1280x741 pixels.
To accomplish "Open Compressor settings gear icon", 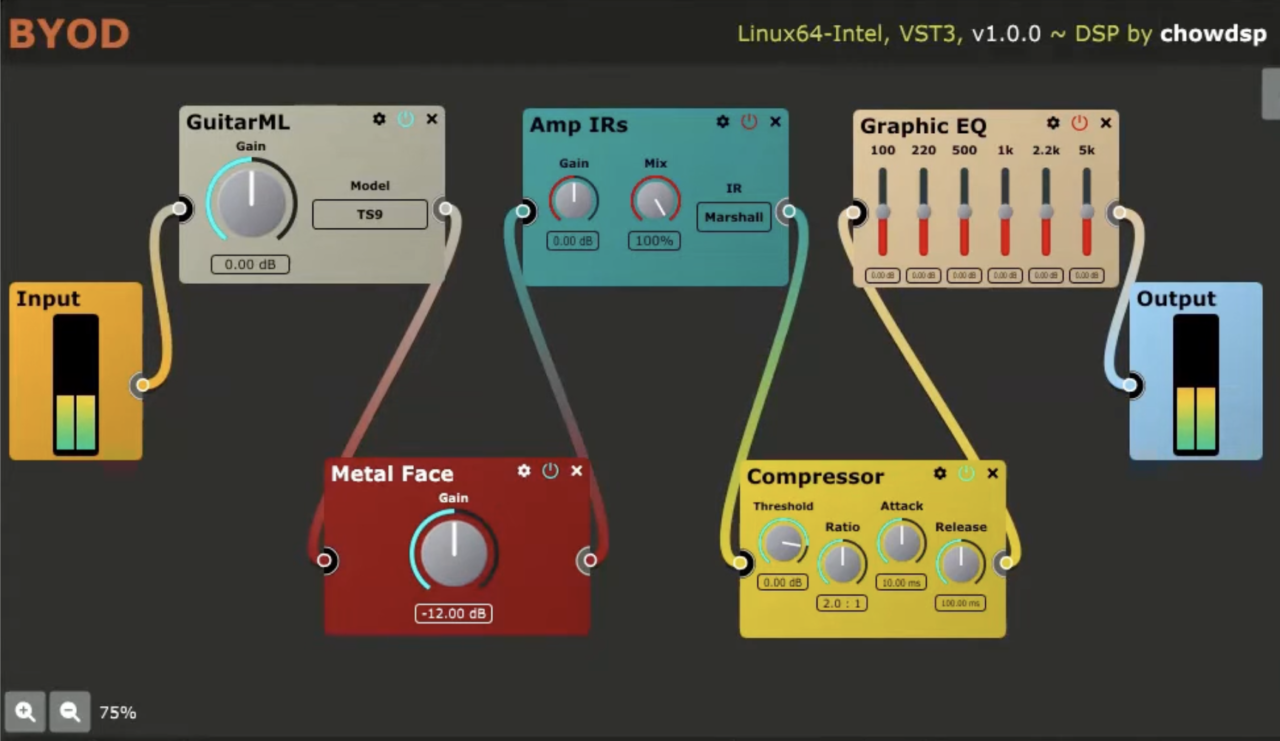I will coord(940,474).
